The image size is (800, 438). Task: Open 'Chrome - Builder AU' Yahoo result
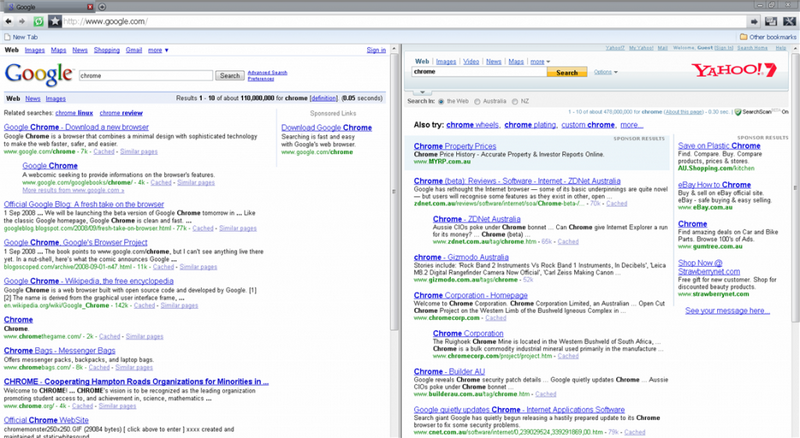(x=449, y=371)
